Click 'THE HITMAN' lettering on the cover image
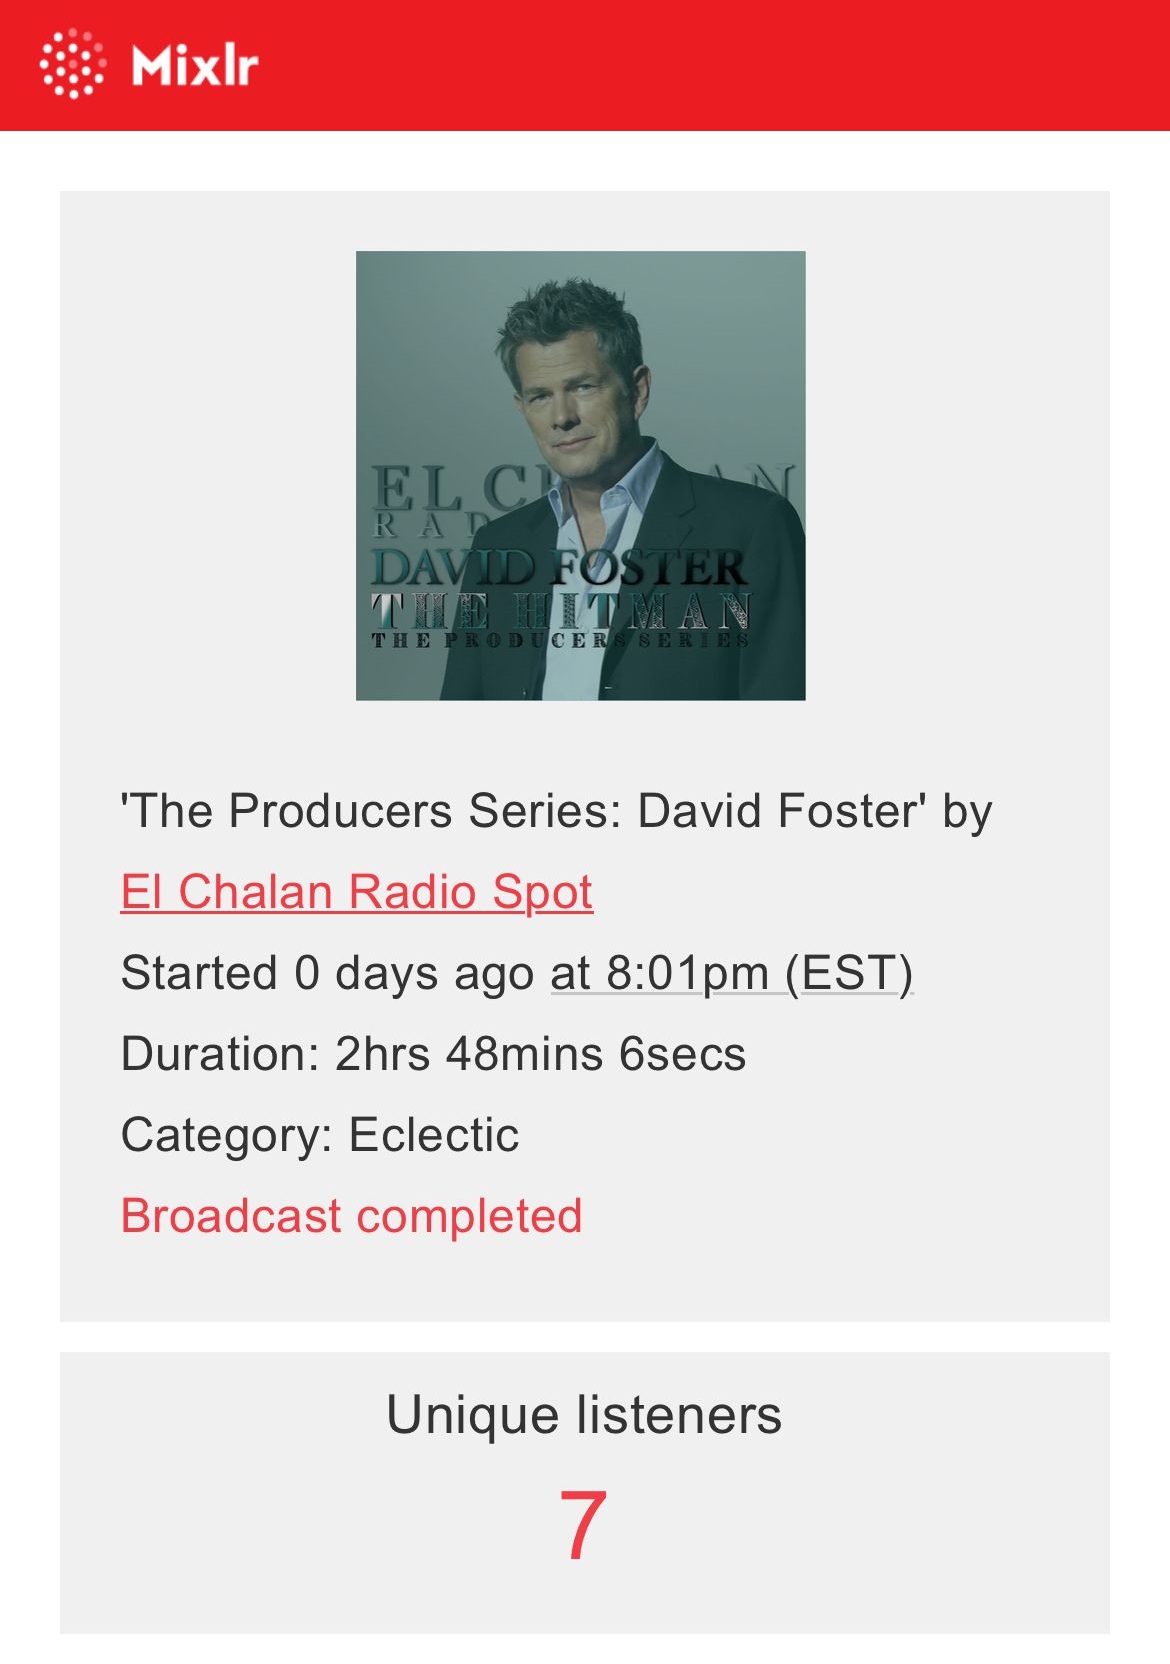 tap(560, 610)
